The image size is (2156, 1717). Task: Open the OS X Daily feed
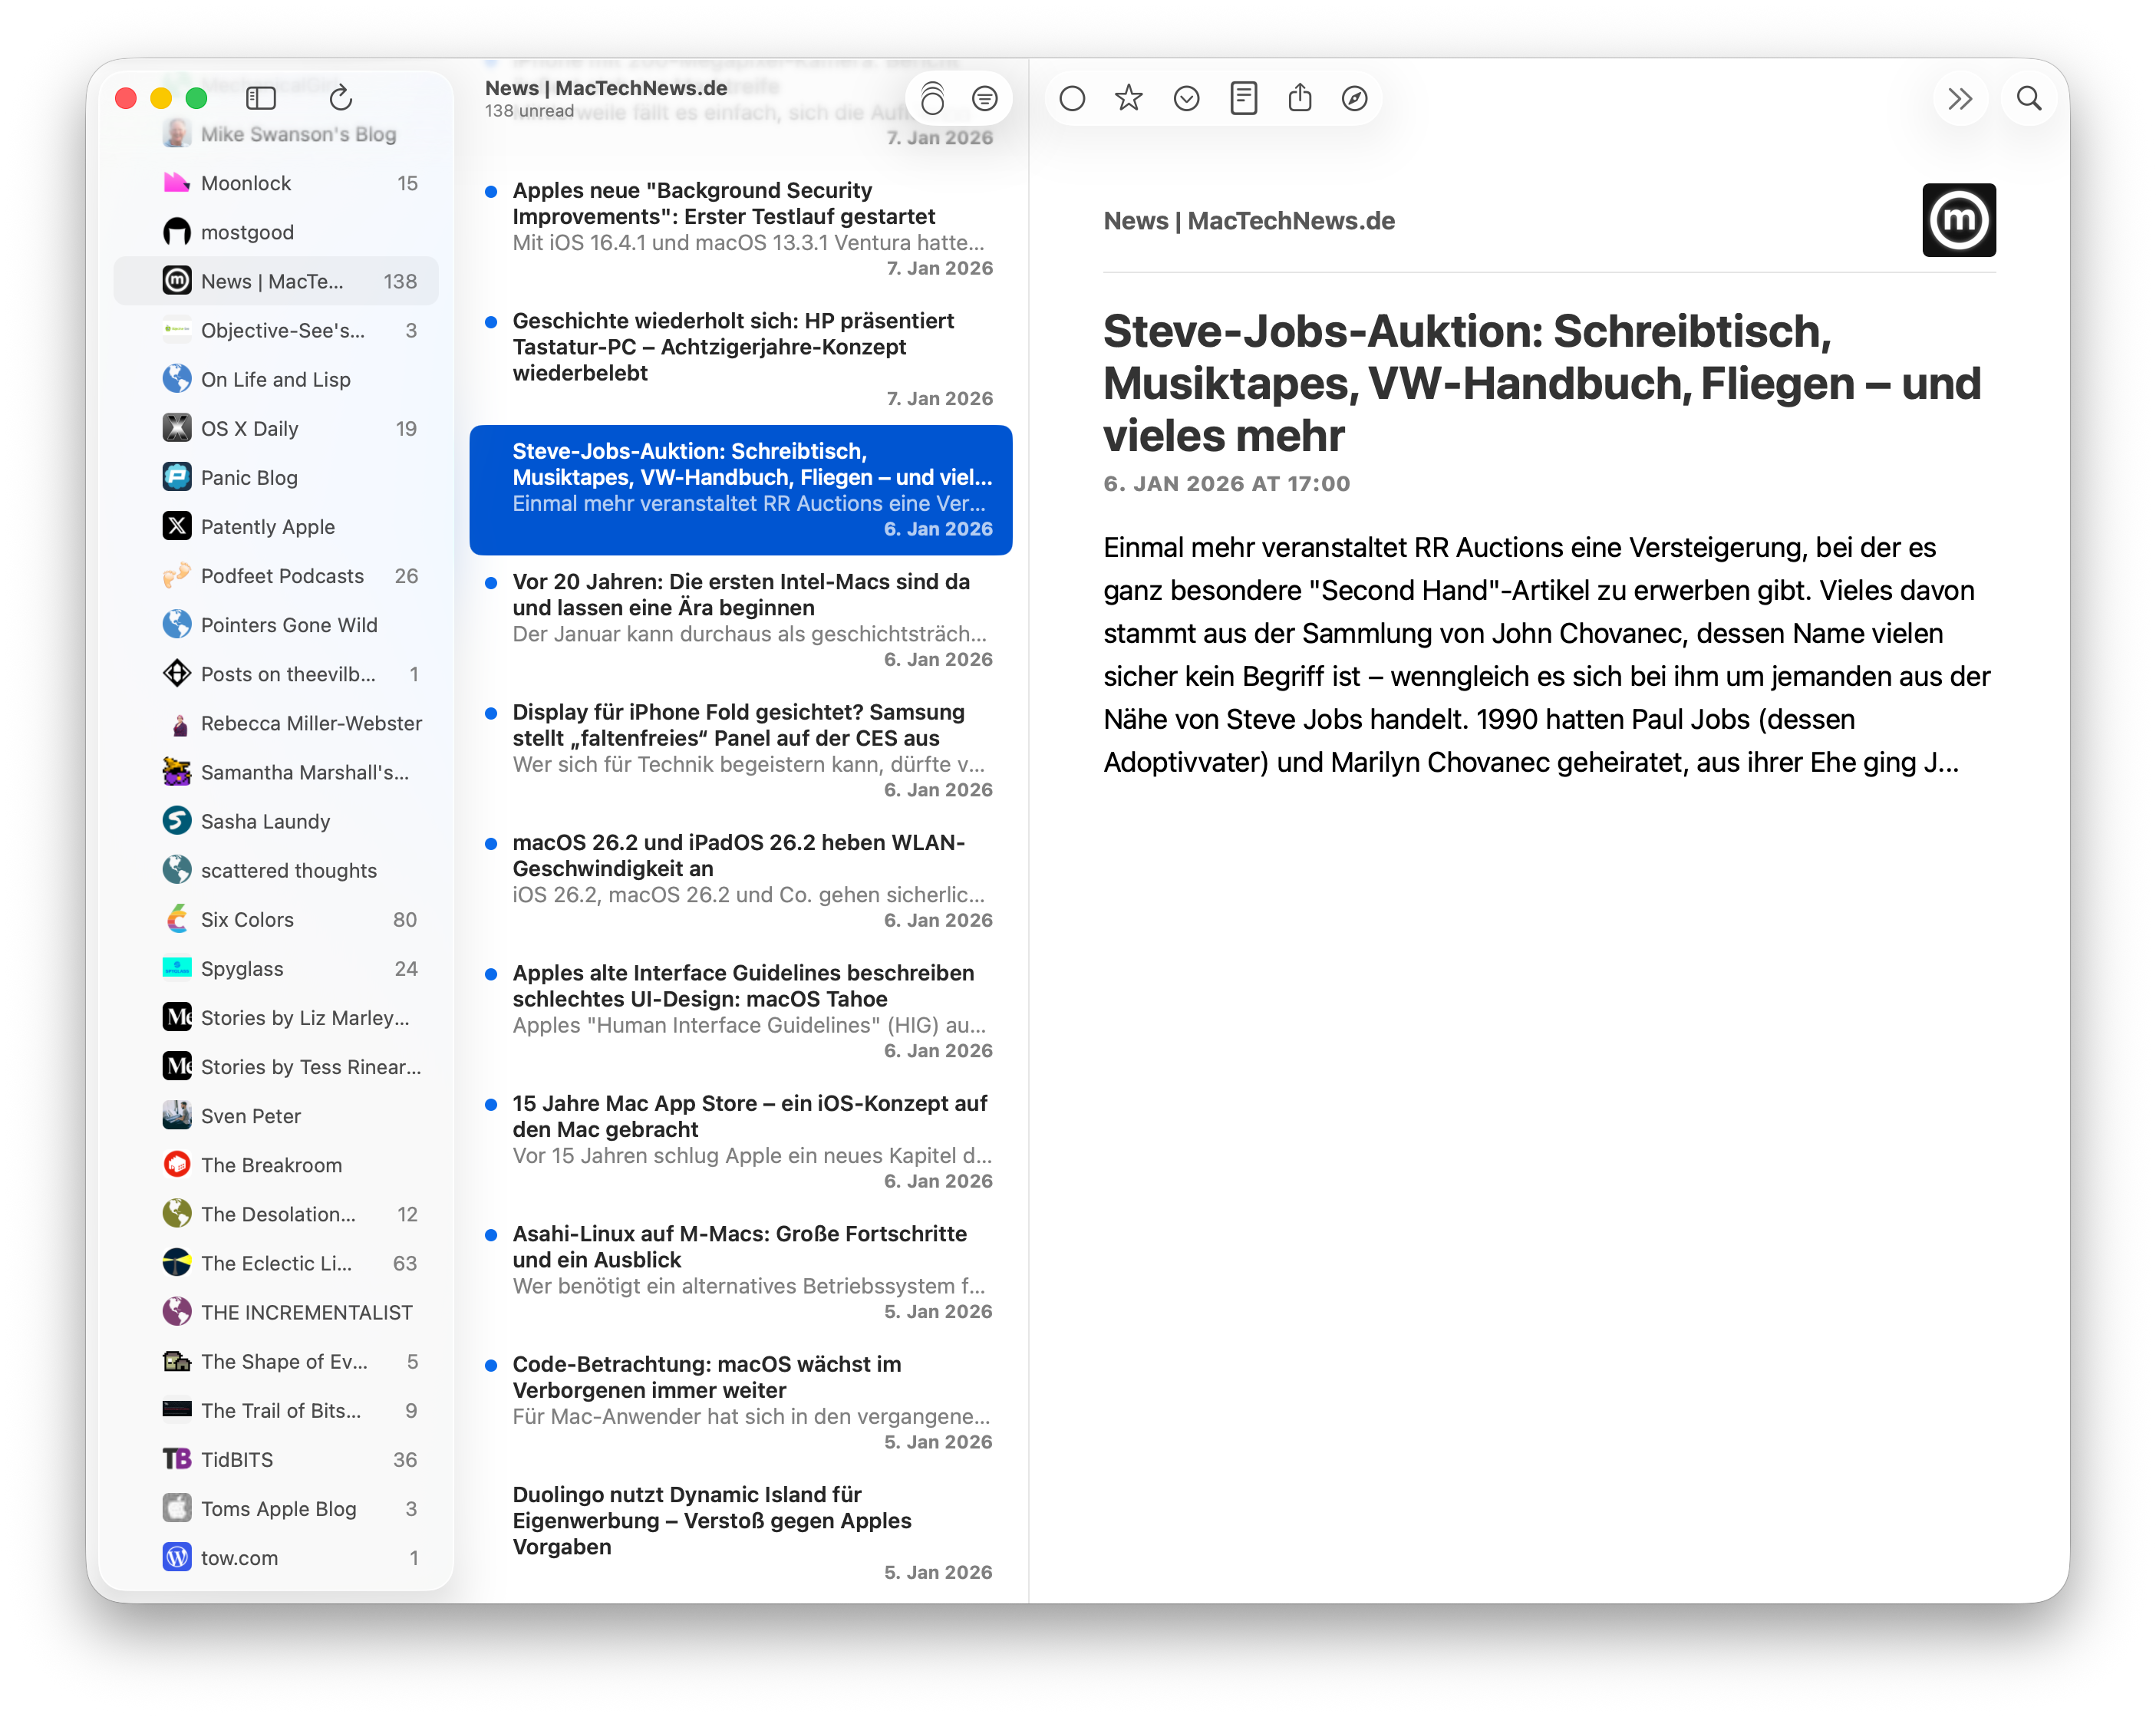[249, 429]
